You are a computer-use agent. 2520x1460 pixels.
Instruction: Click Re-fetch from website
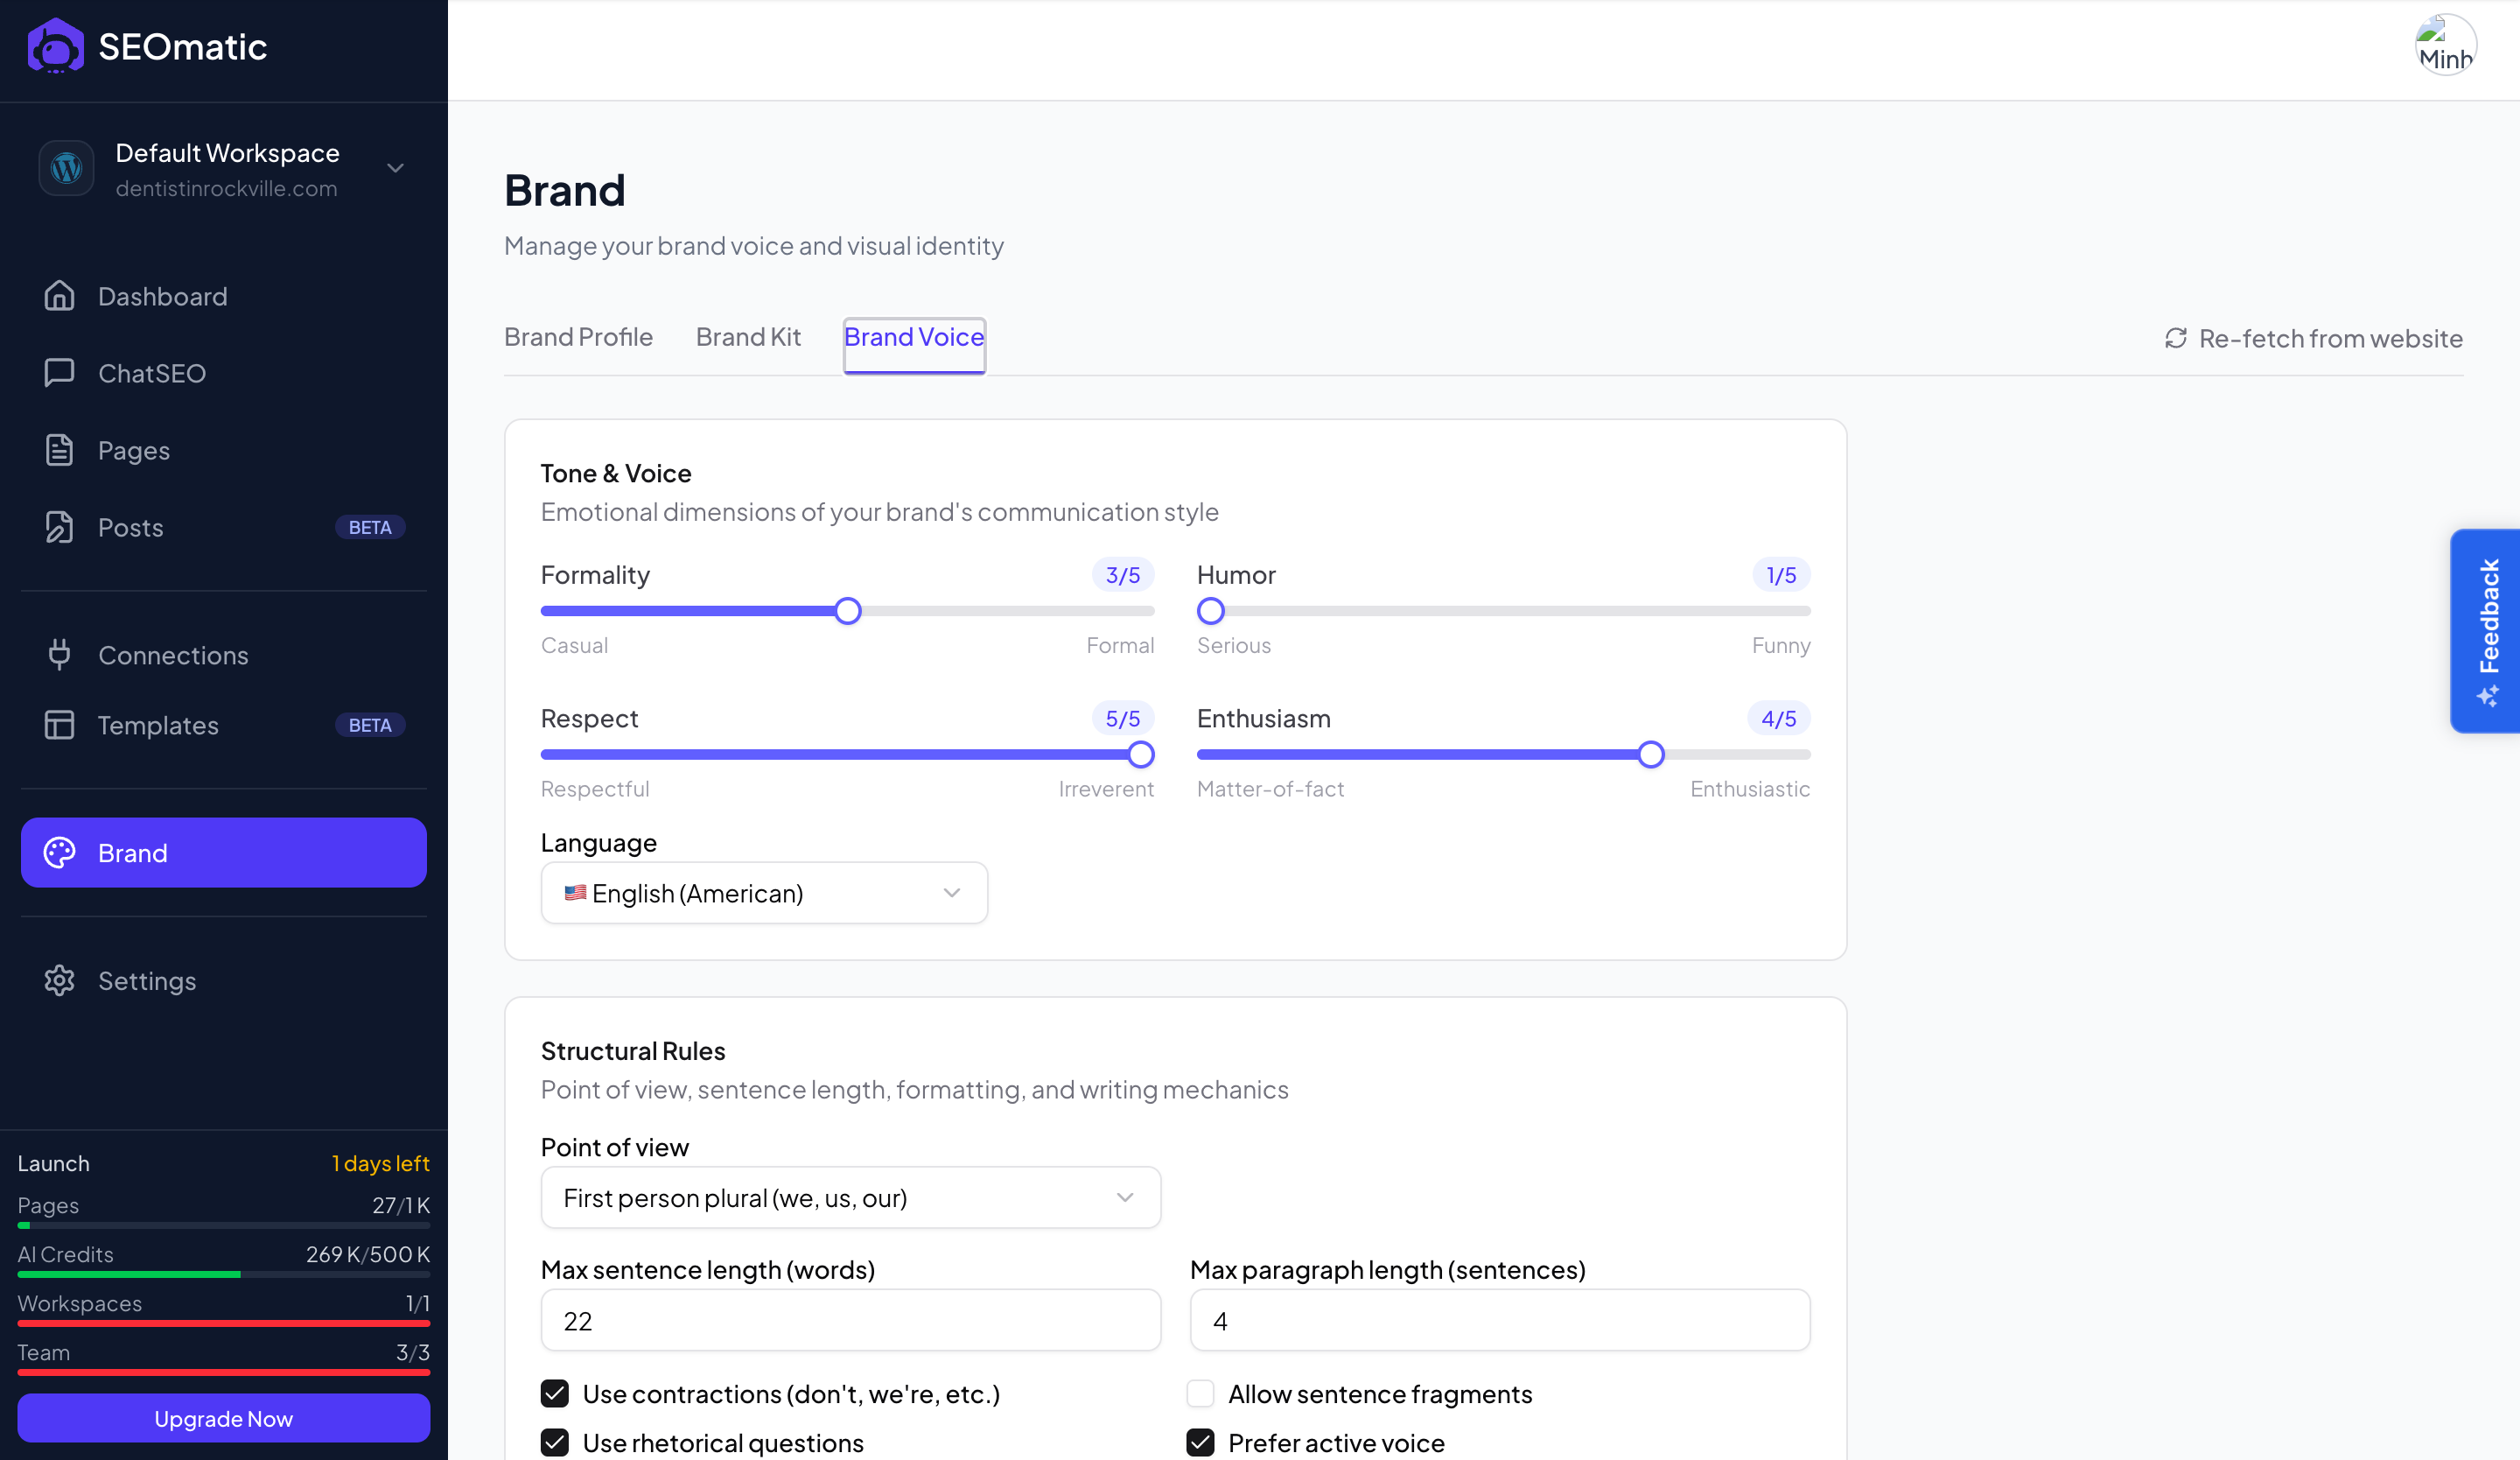coord(2313,339)
